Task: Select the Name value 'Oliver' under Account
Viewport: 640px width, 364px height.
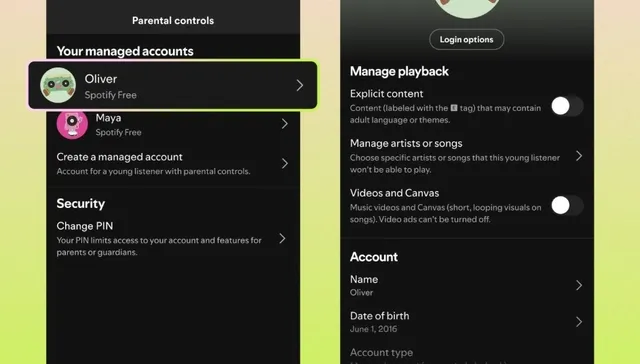Action: 362,293
